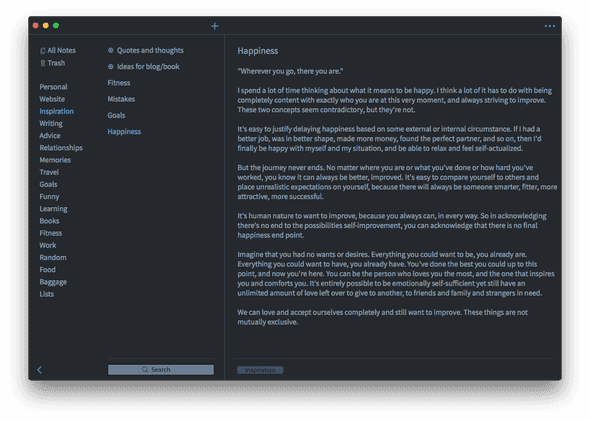Select the Relationships tag

pyautogui.click(x=61, y=147)
